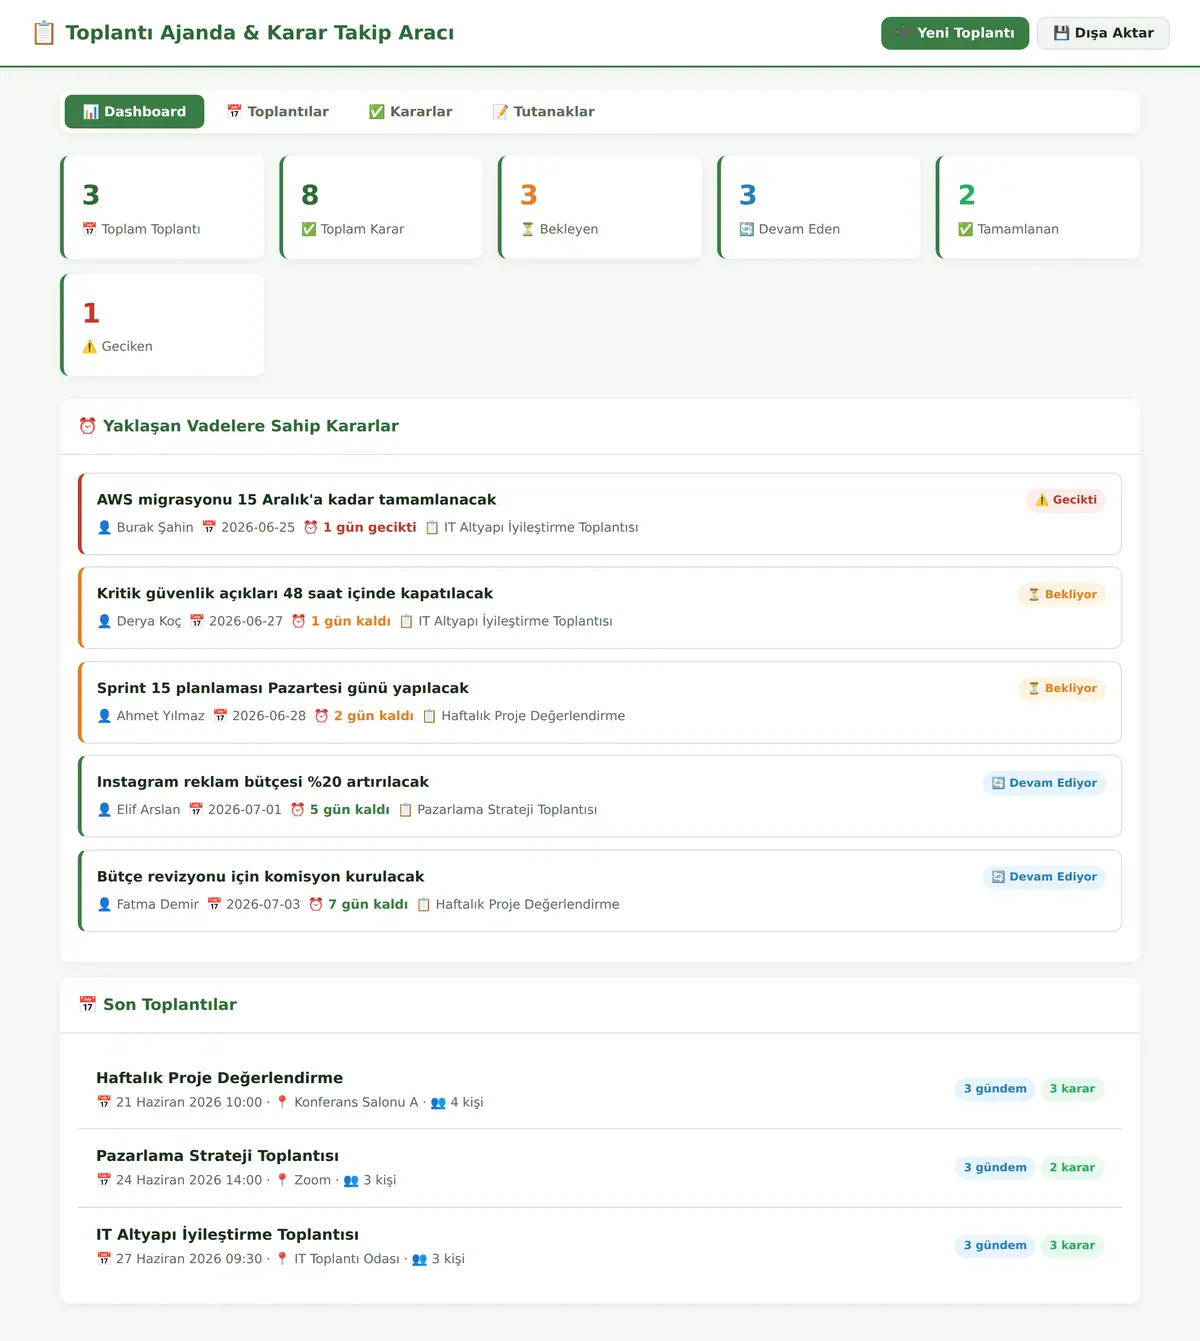The width and height of the screenshot is (1200, 1341).
Task: Open the Instagram reklam bütçesi decision
Action: click(x=600, y=796)
